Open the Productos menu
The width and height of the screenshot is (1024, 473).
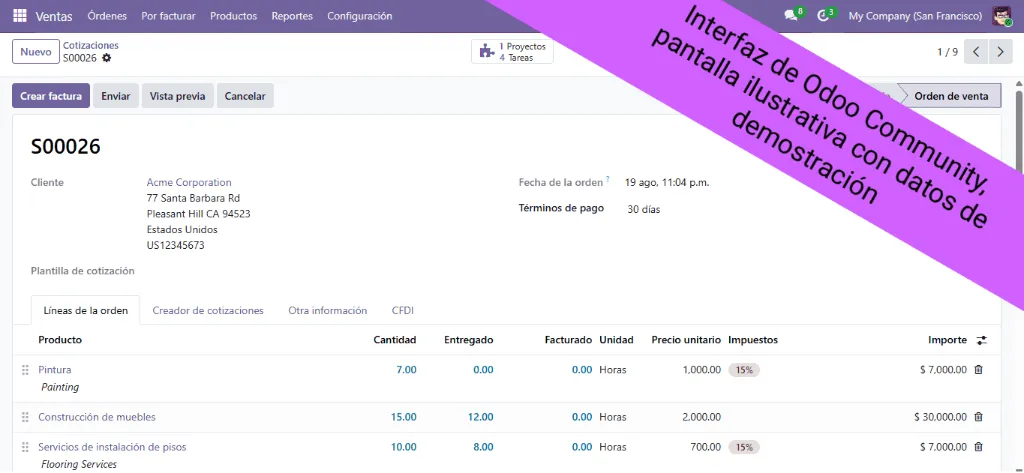click(234, 16)
